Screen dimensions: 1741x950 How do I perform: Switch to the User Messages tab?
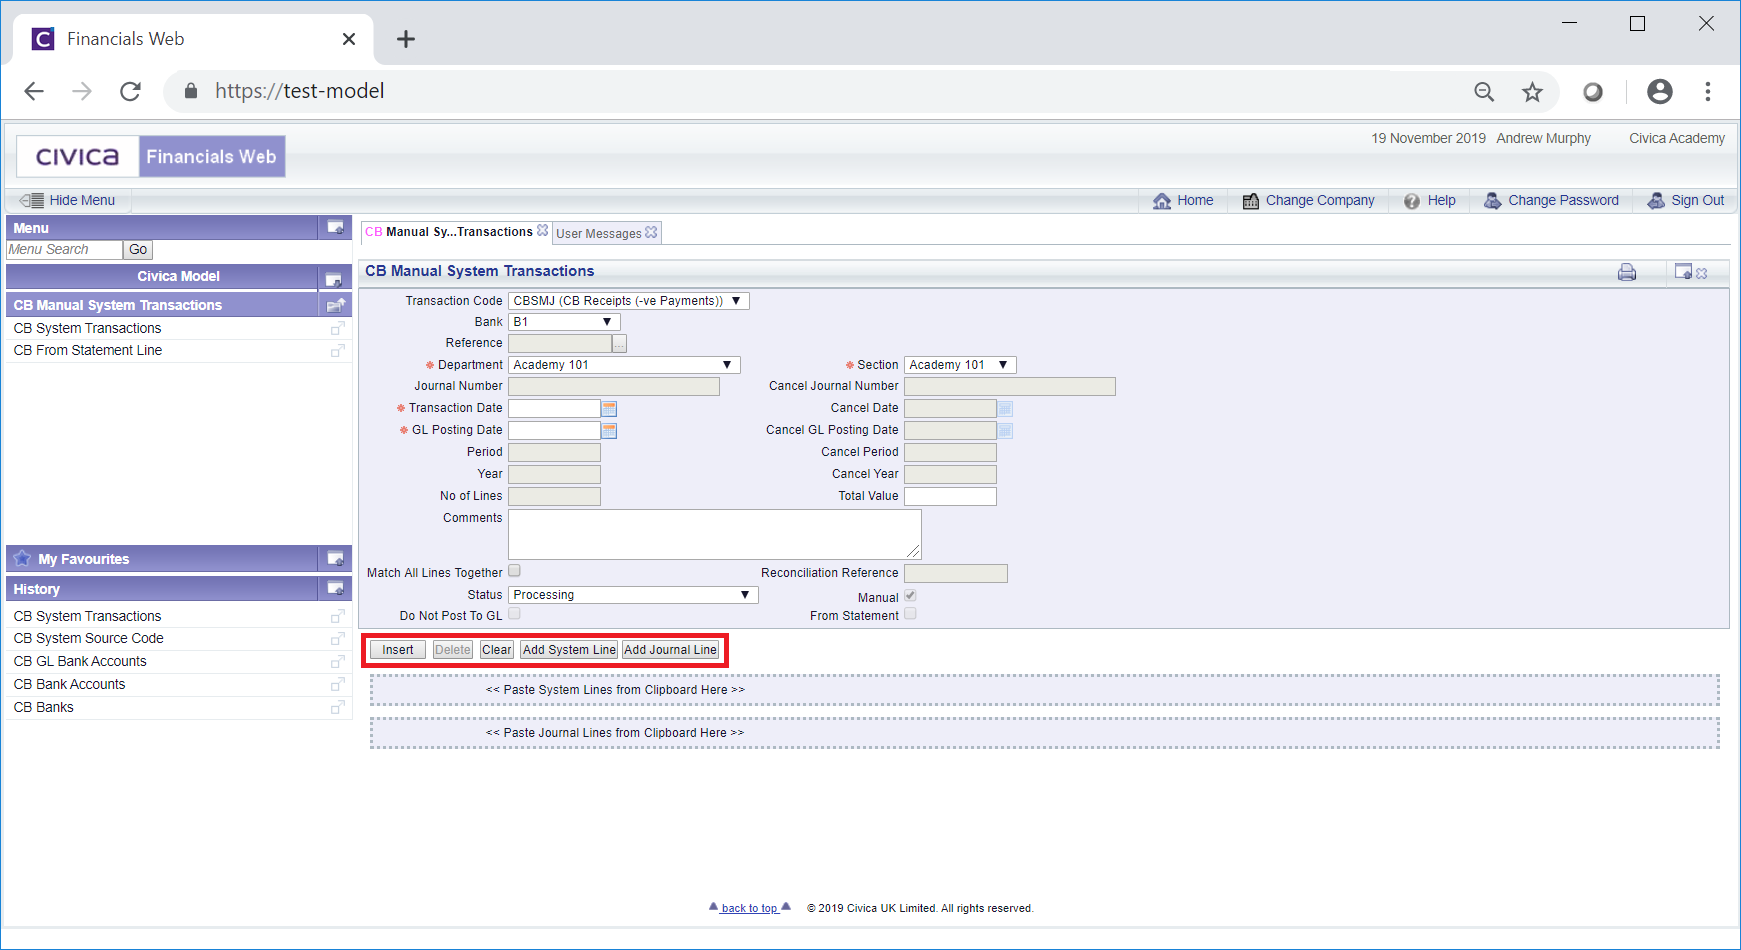599,234
